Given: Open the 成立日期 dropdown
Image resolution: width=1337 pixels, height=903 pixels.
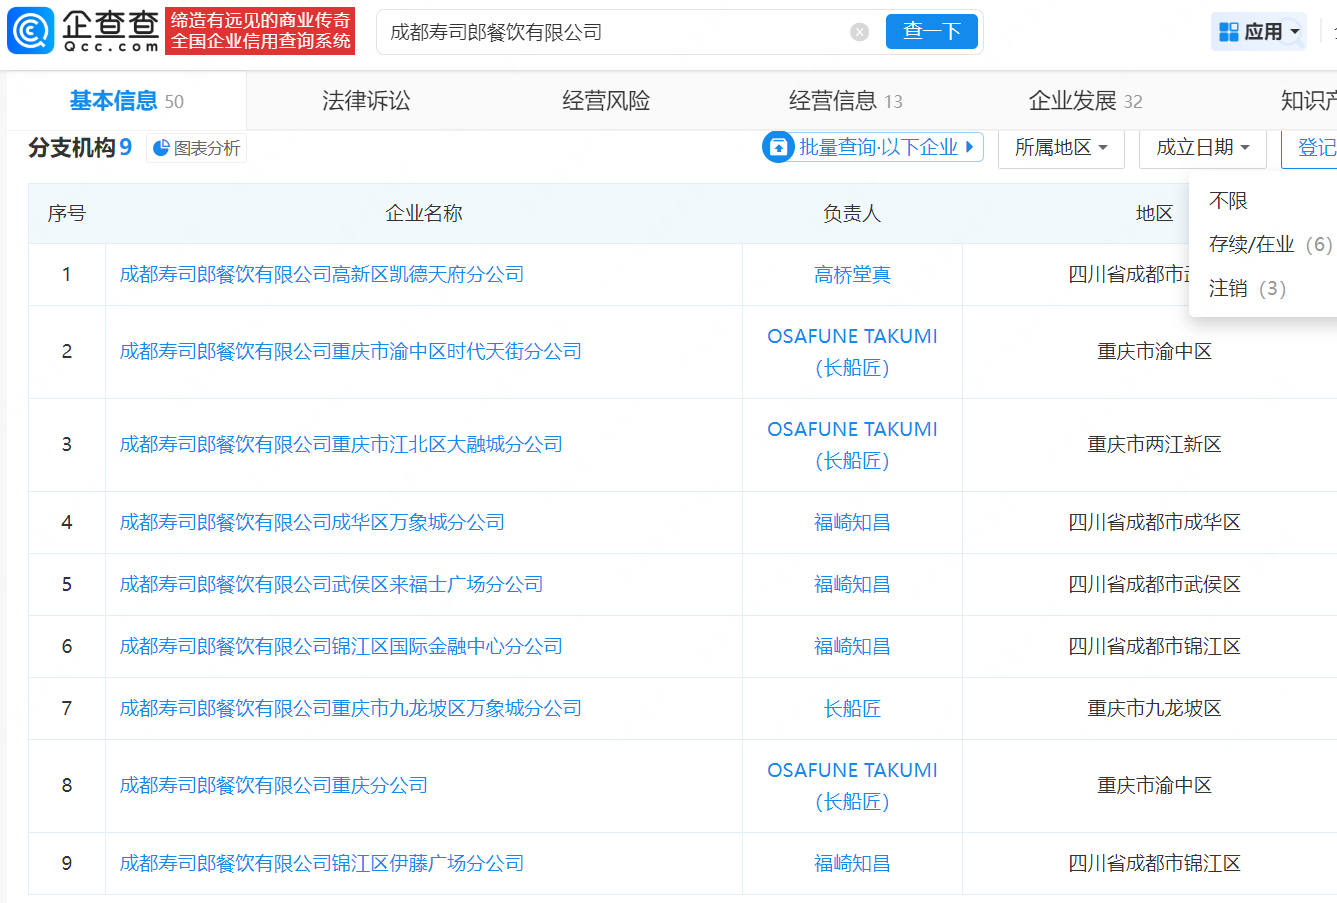Looking at the screenshot, I should click(x=1202, y=147).
